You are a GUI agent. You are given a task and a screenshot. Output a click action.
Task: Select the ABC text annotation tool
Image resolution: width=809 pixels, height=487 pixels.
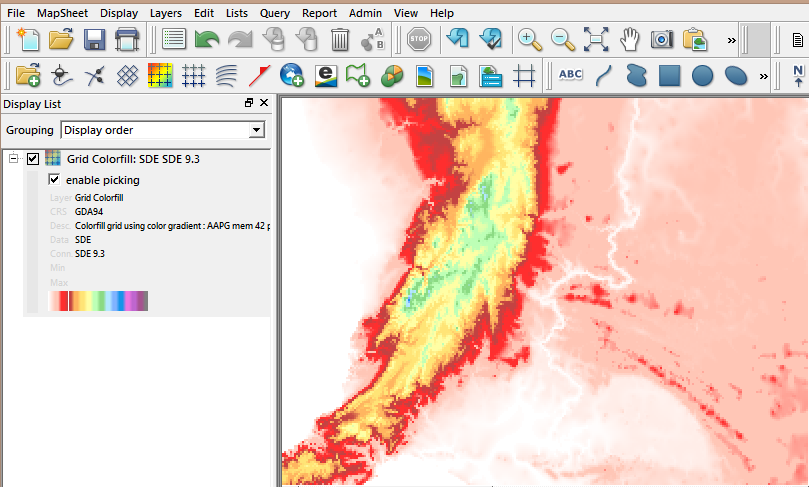coord(571,75)
